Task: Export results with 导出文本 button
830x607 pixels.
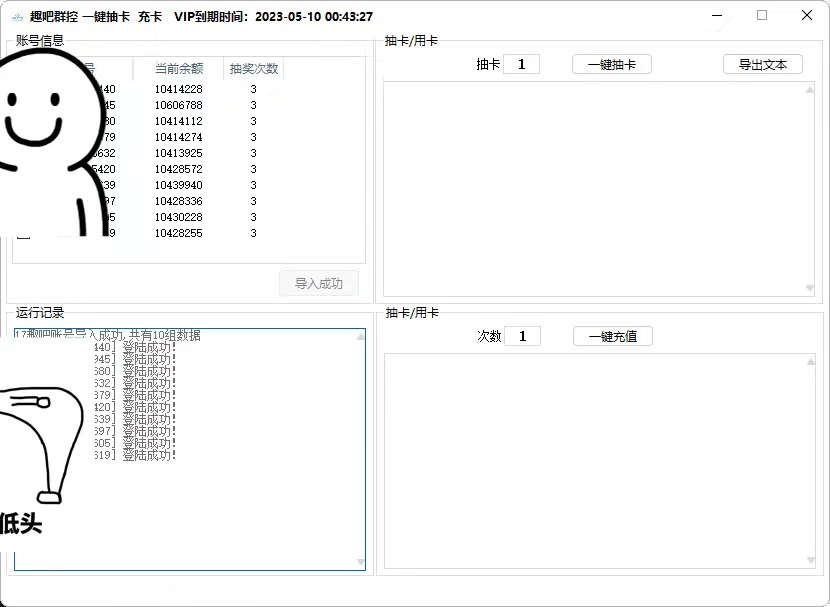Action: (x=762, y=64)
